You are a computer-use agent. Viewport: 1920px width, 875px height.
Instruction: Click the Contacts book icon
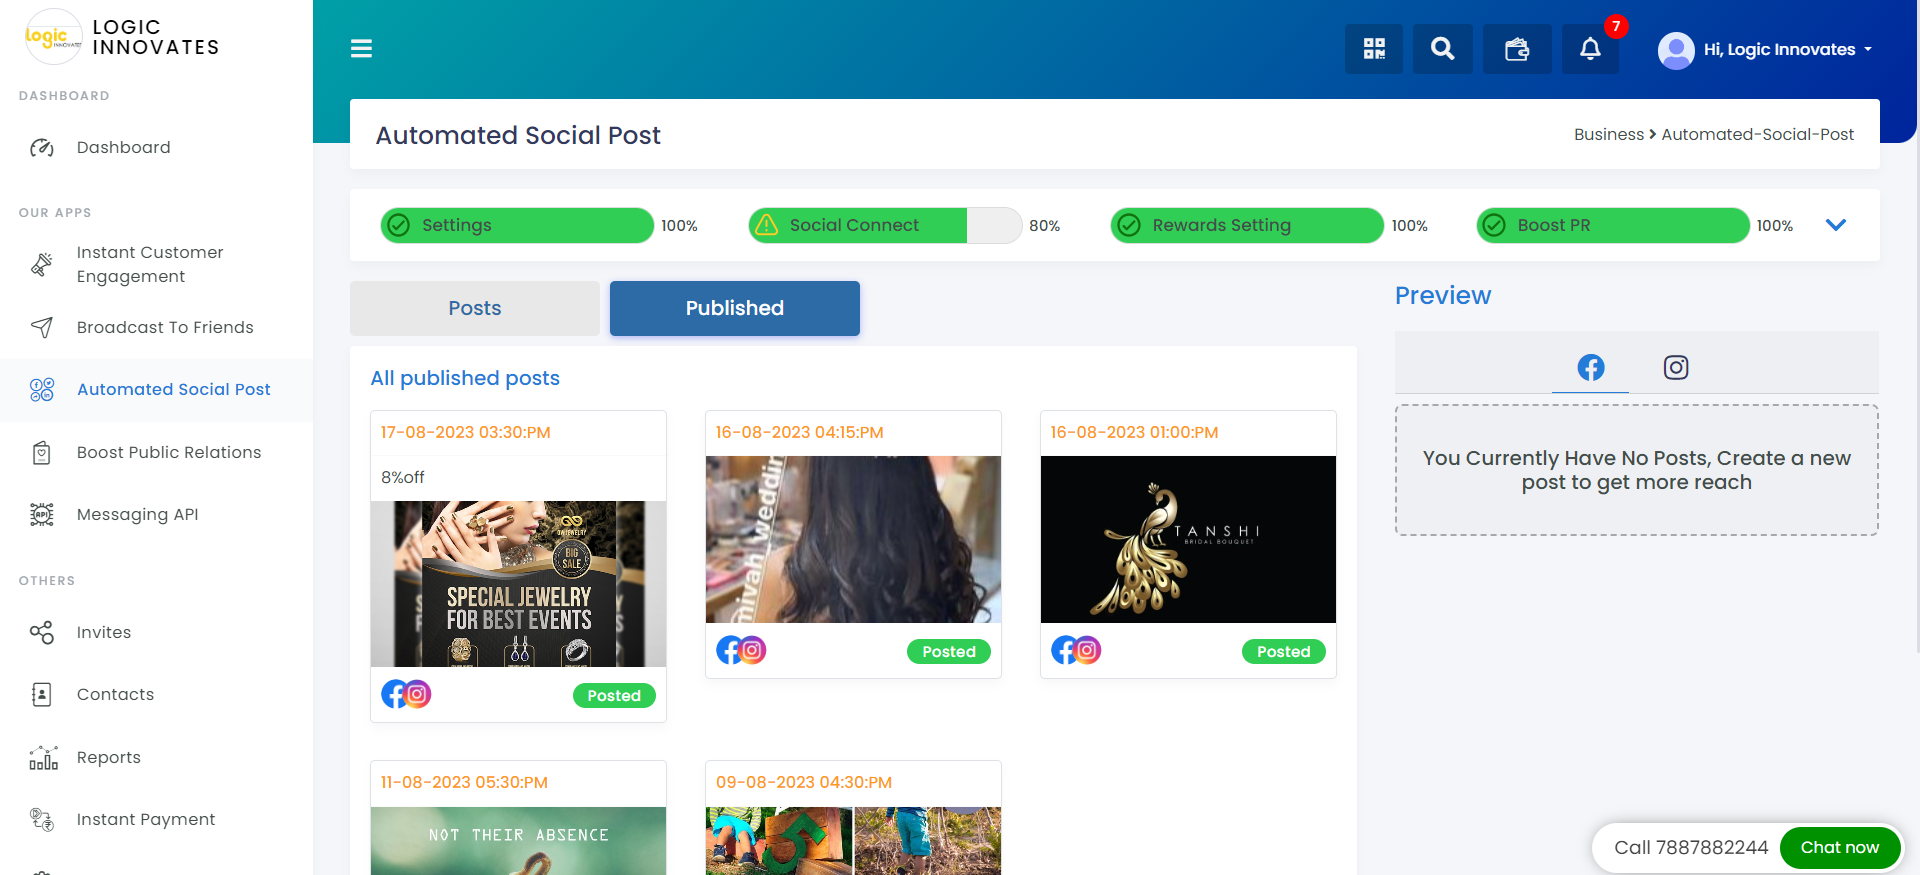click(42, 695)
